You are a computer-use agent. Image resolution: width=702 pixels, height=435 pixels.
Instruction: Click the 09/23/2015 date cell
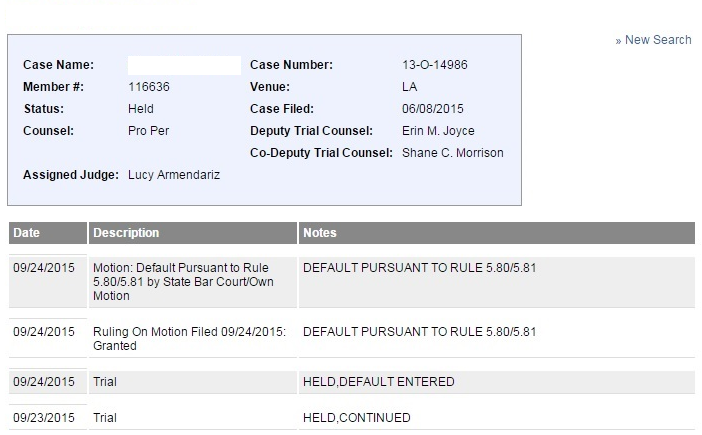[43, 418]
